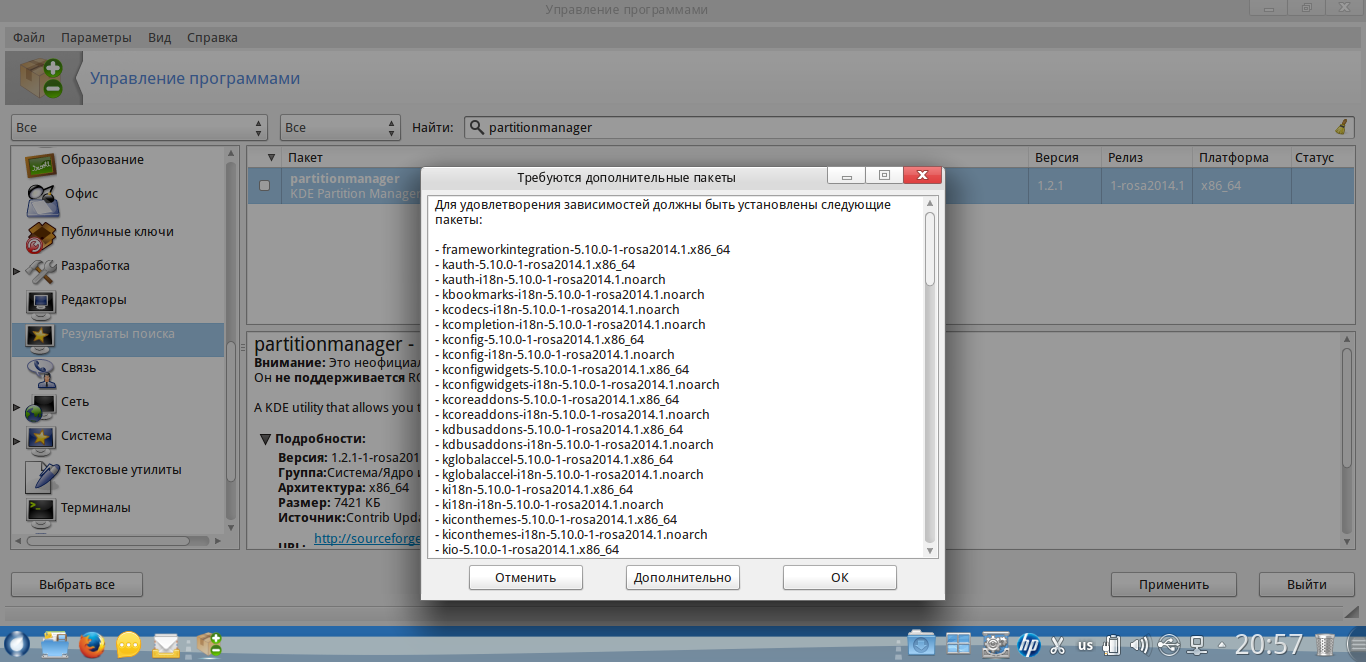Viewport: 1366px width, 662px height.
Task: Open the Файл menu
Action: pyautogui.click(x=29, y=37)
